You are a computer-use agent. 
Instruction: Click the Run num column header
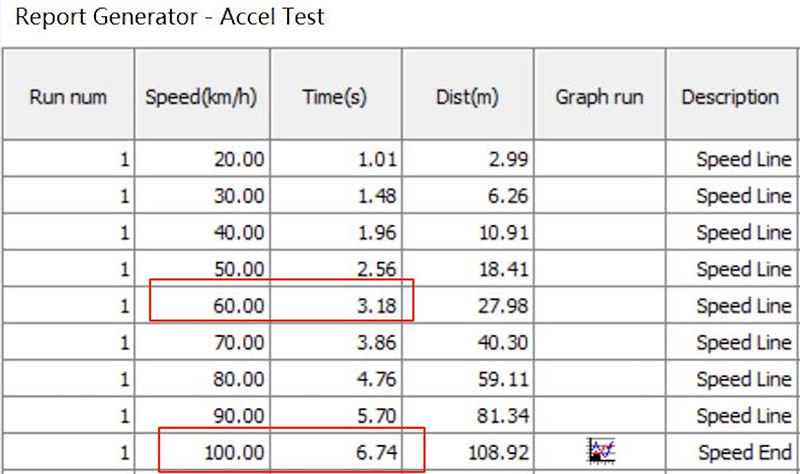68,94
